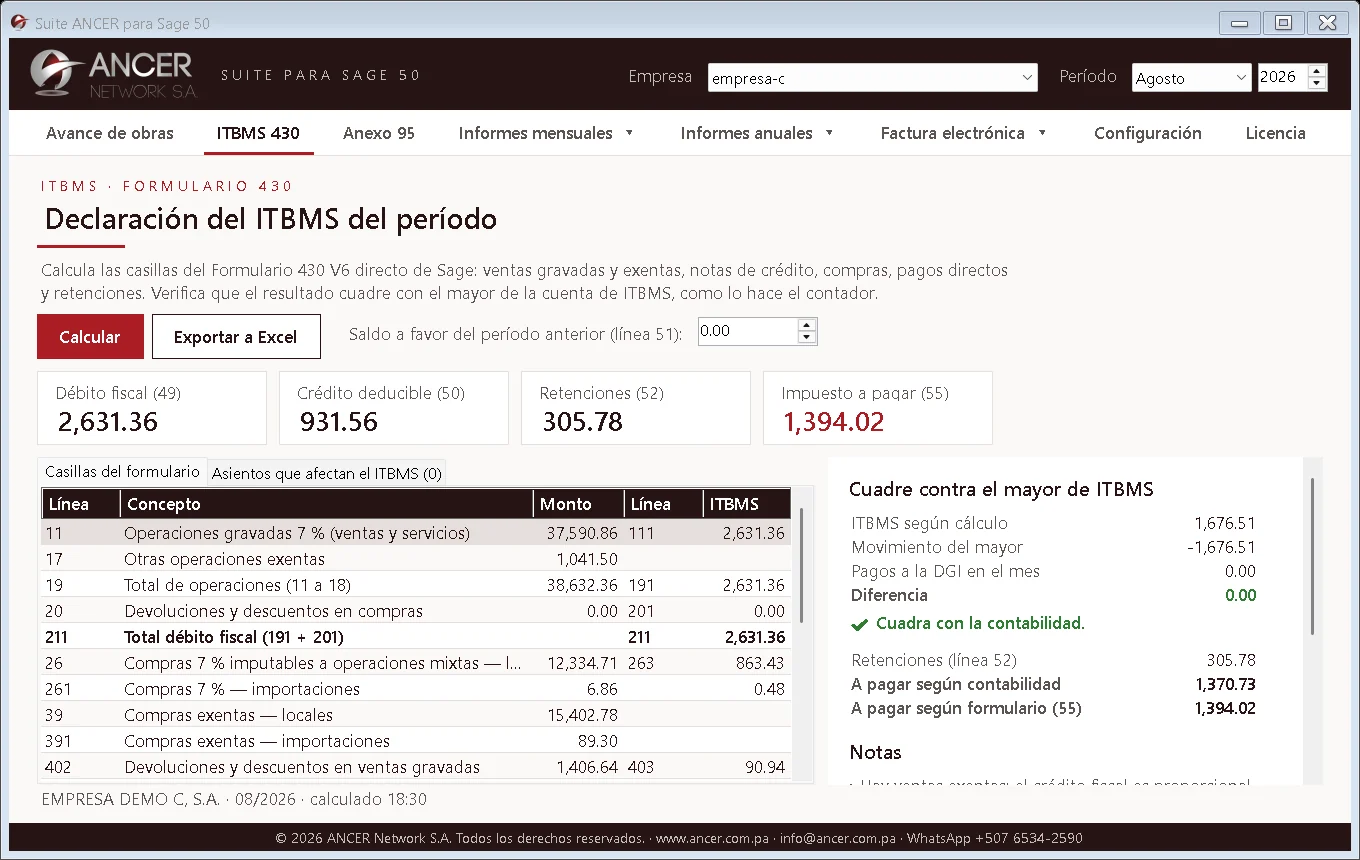Switch to Asientos que afectan el ITBMS tab
The width and height of the screenshot is (1360, 860).
point(327,474)
